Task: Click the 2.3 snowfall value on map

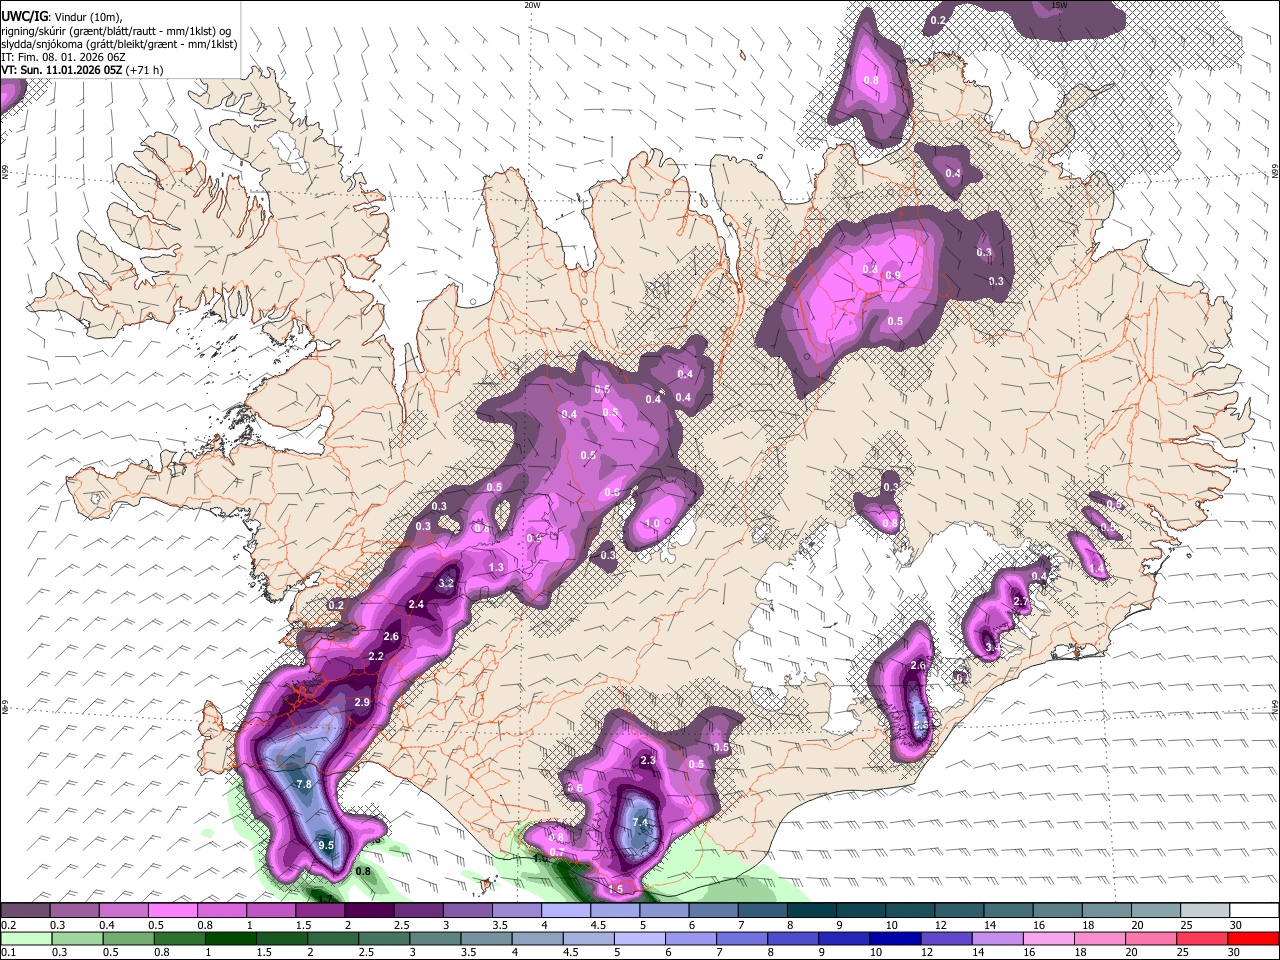Action: 648,761
